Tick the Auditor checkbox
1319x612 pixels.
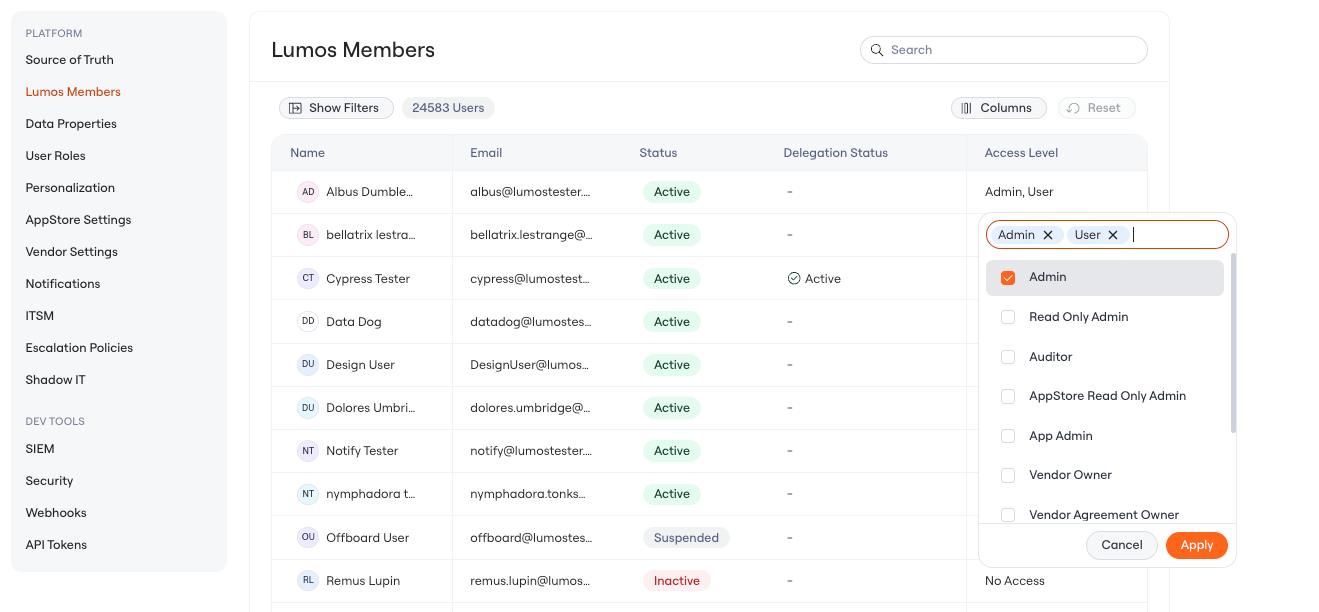1008,357
